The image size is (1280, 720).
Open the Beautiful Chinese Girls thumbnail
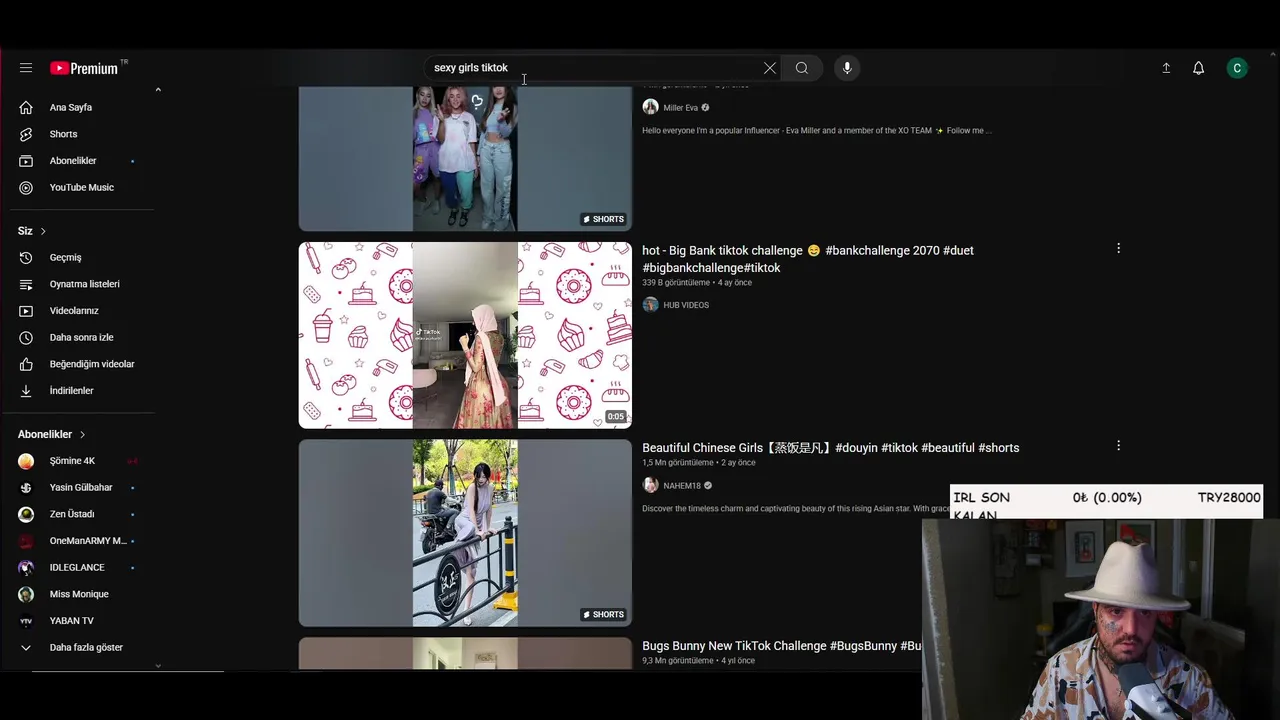pos(465,533)
